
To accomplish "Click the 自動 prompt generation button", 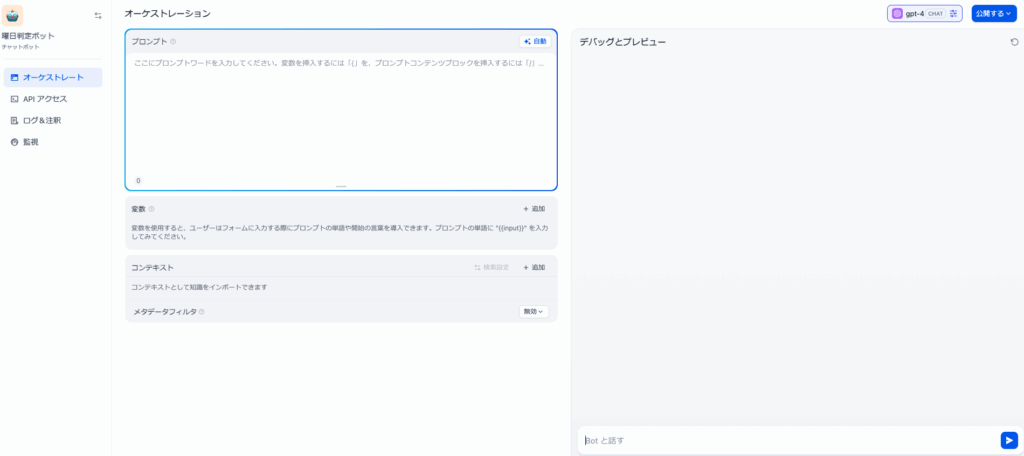I will (x=535, y=42).
